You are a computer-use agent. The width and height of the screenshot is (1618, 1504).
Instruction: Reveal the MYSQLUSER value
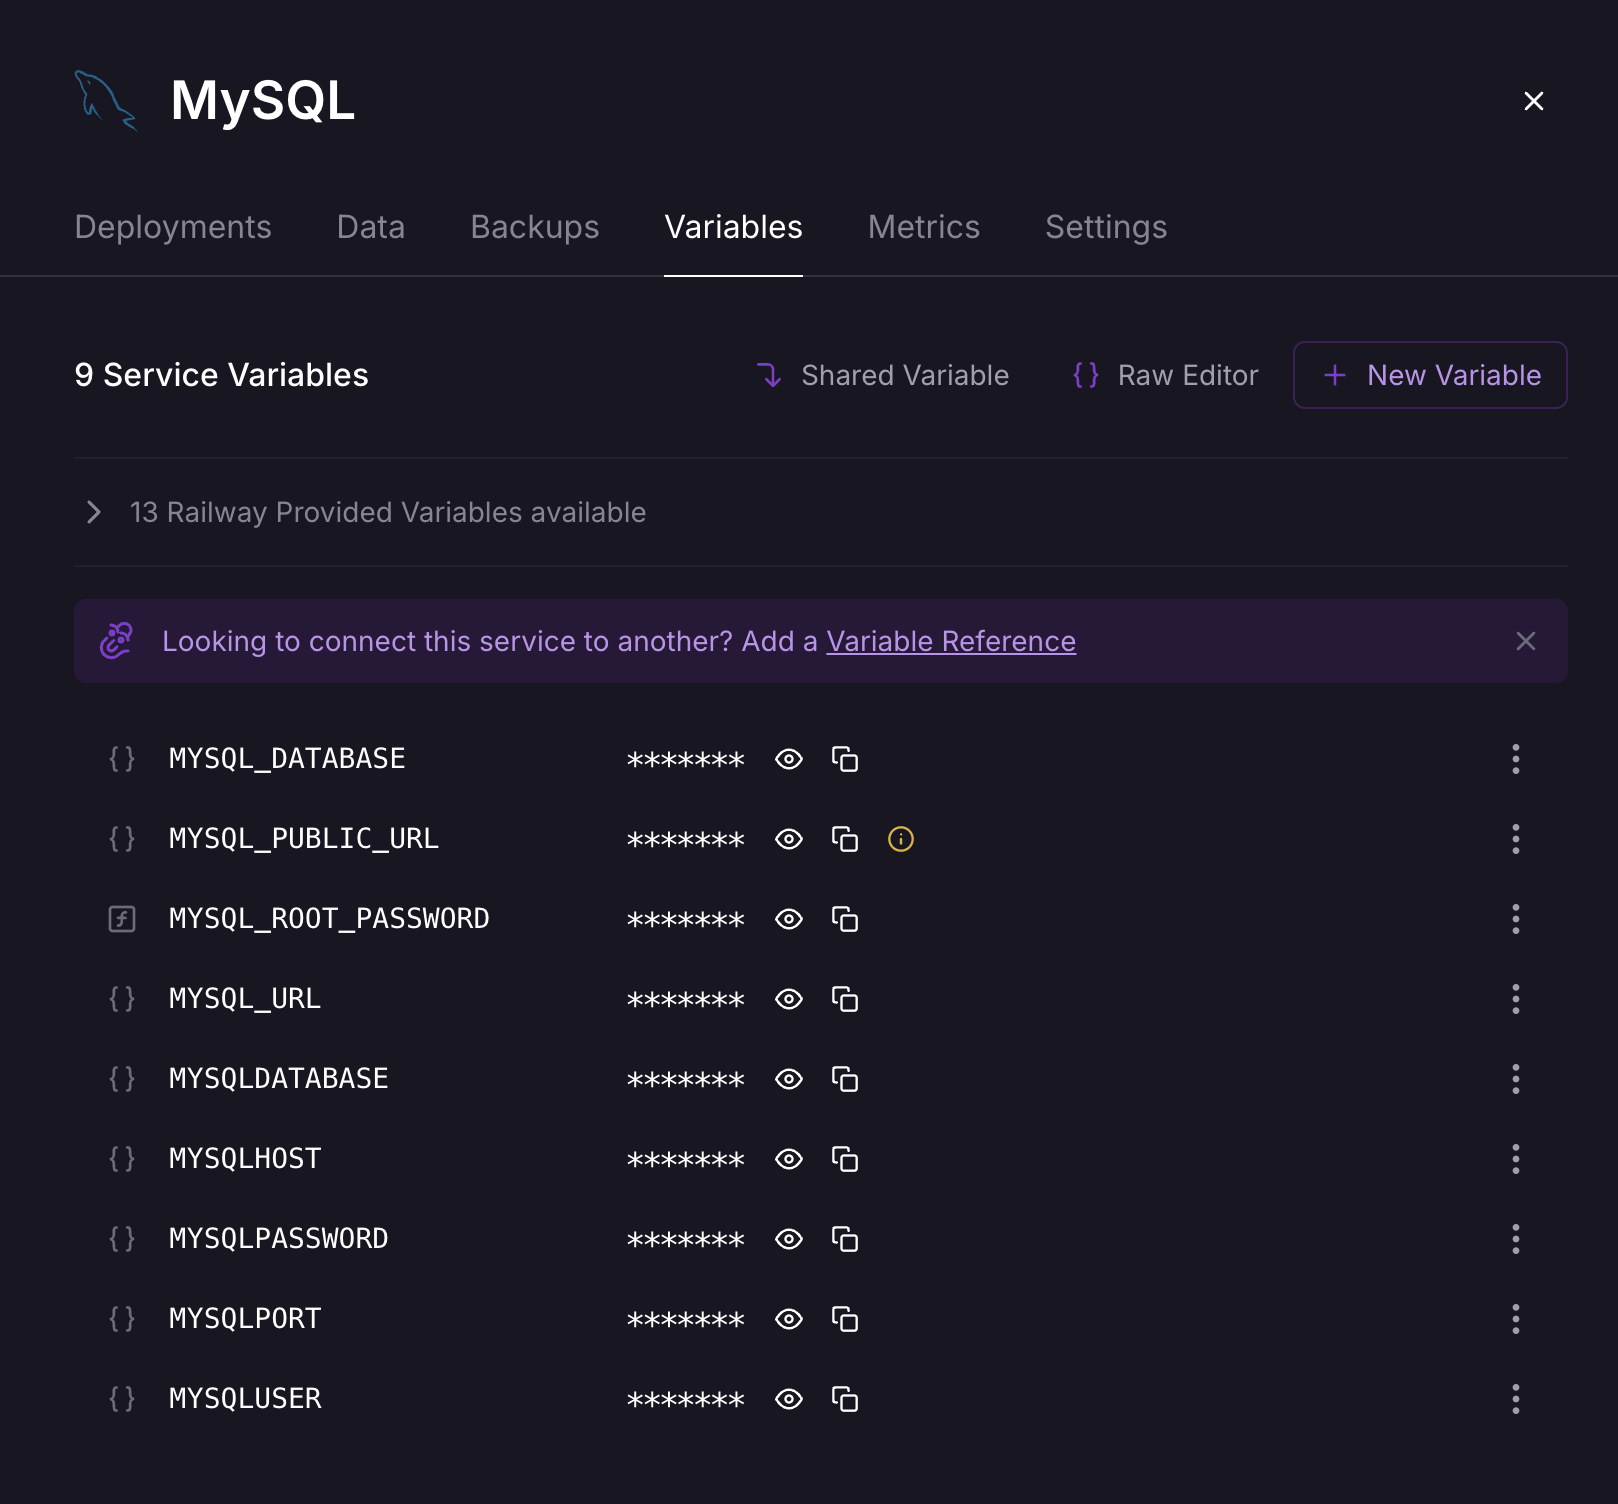[789, 1399]
